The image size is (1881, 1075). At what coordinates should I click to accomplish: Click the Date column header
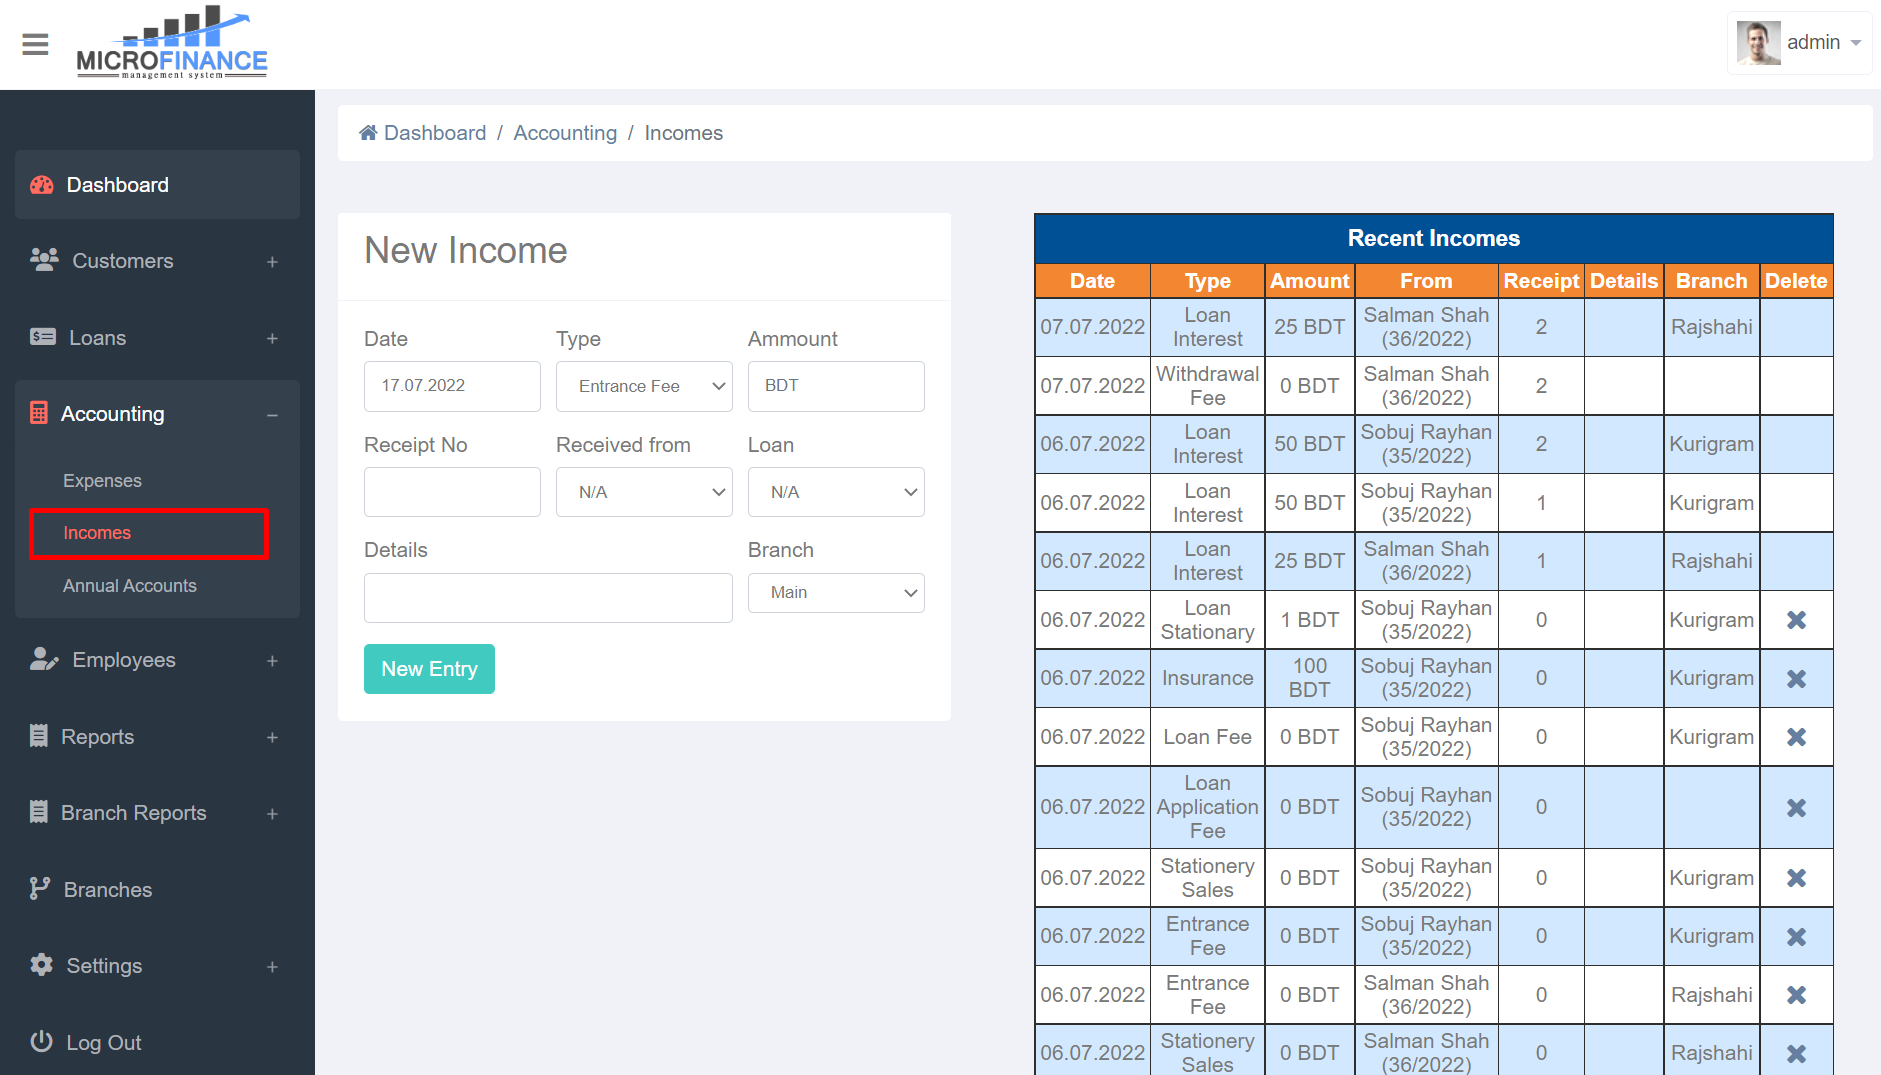(x=1092, y=281)
